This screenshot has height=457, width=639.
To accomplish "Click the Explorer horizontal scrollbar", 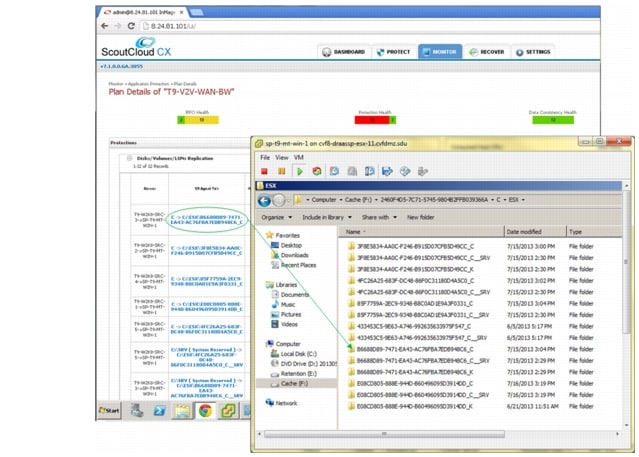I will 384,434.
